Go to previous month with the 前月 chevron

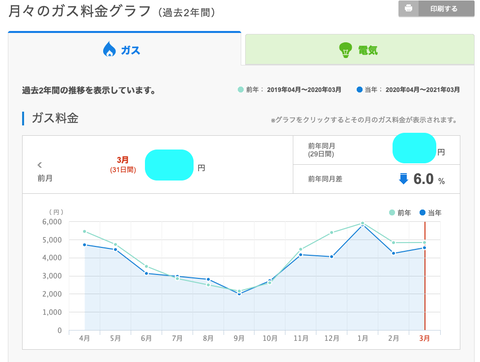pos(40,165)
